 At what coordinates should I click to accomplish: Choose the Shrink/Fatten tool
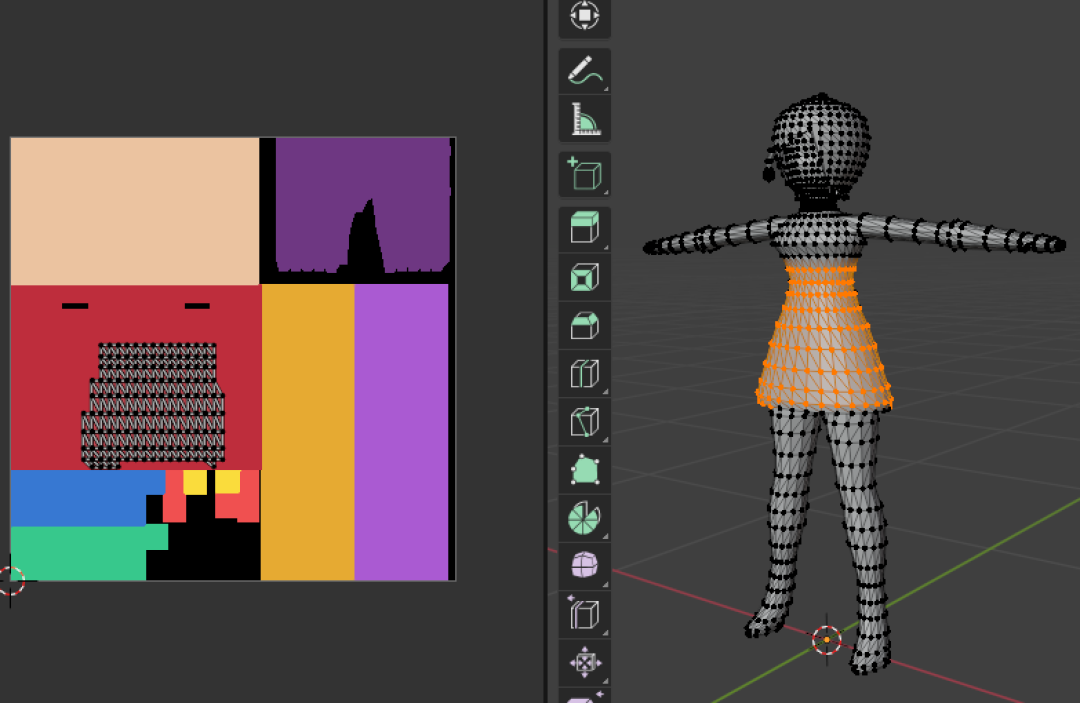point(584,663)
